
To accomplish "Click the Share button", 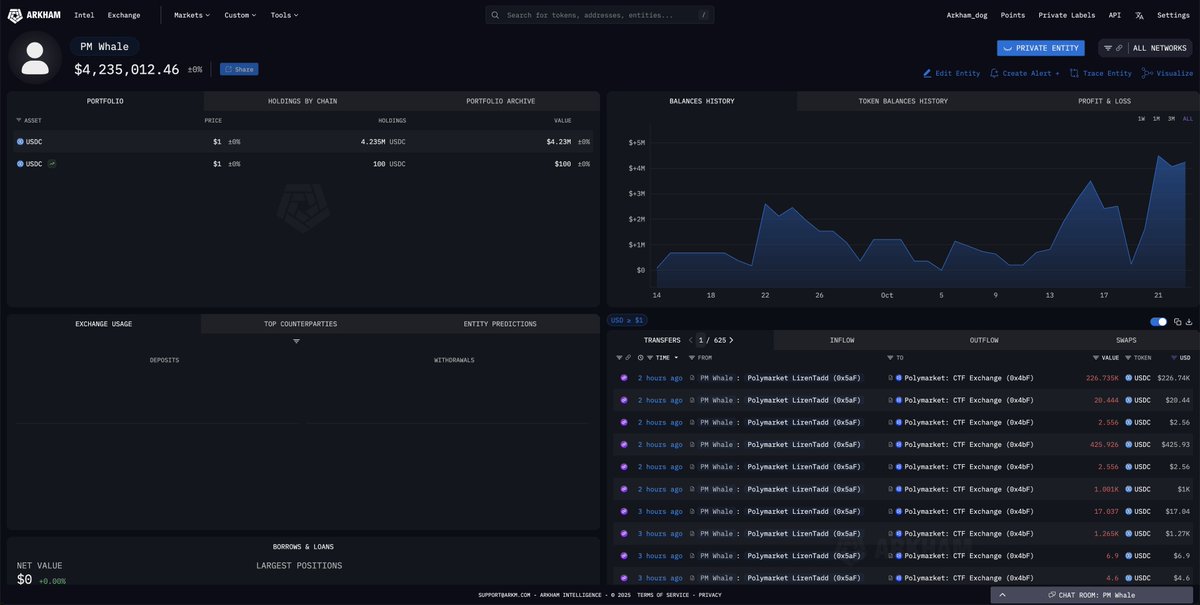I will (239, 69).
